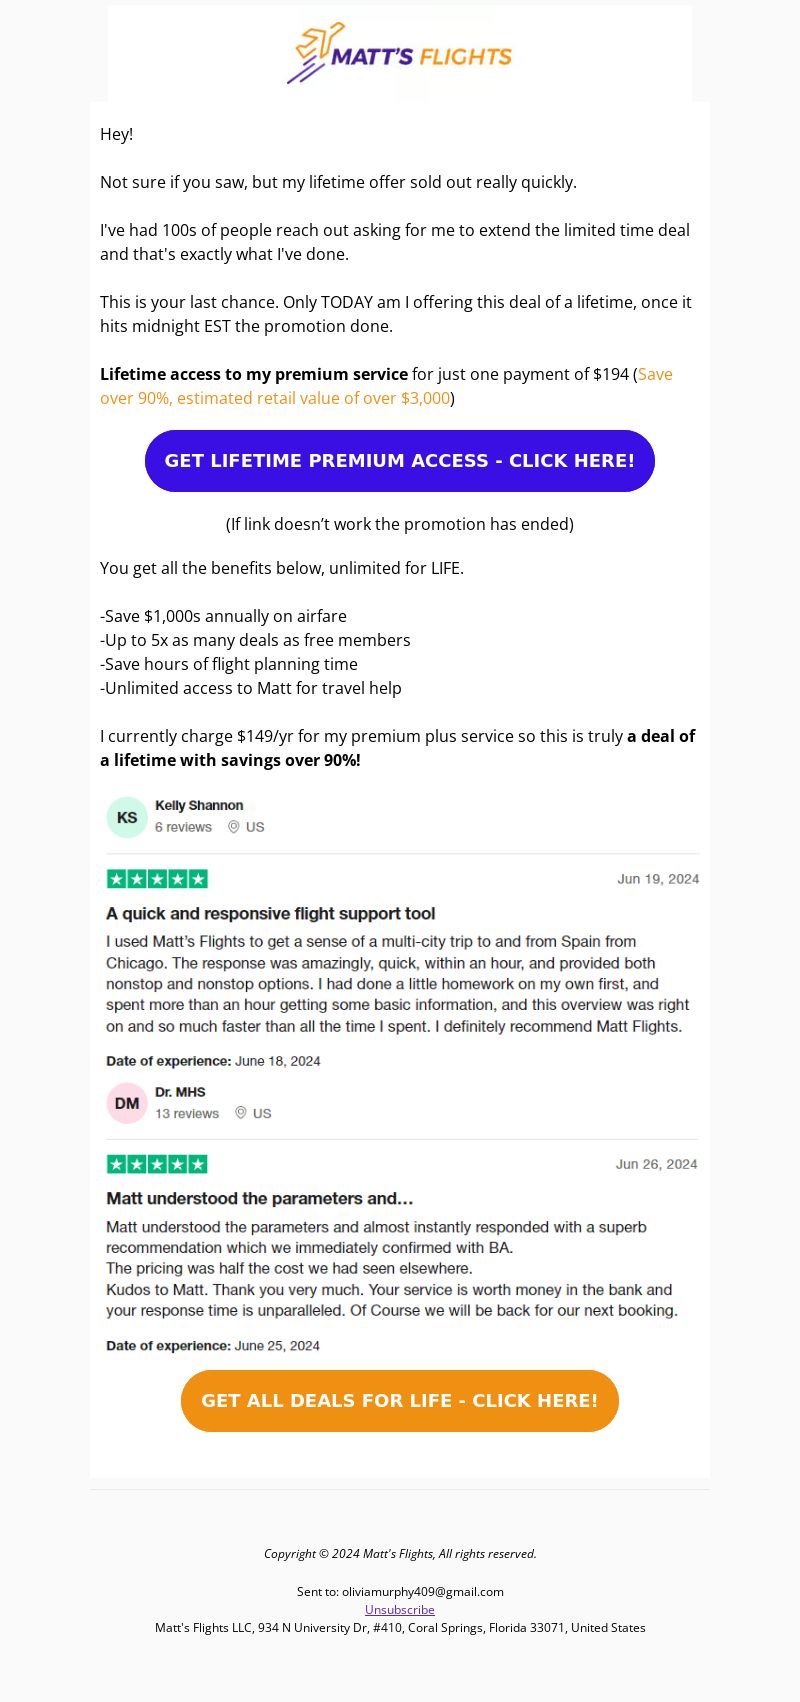Click Get Lifetime Premium Access button

(x=400, y=461)
